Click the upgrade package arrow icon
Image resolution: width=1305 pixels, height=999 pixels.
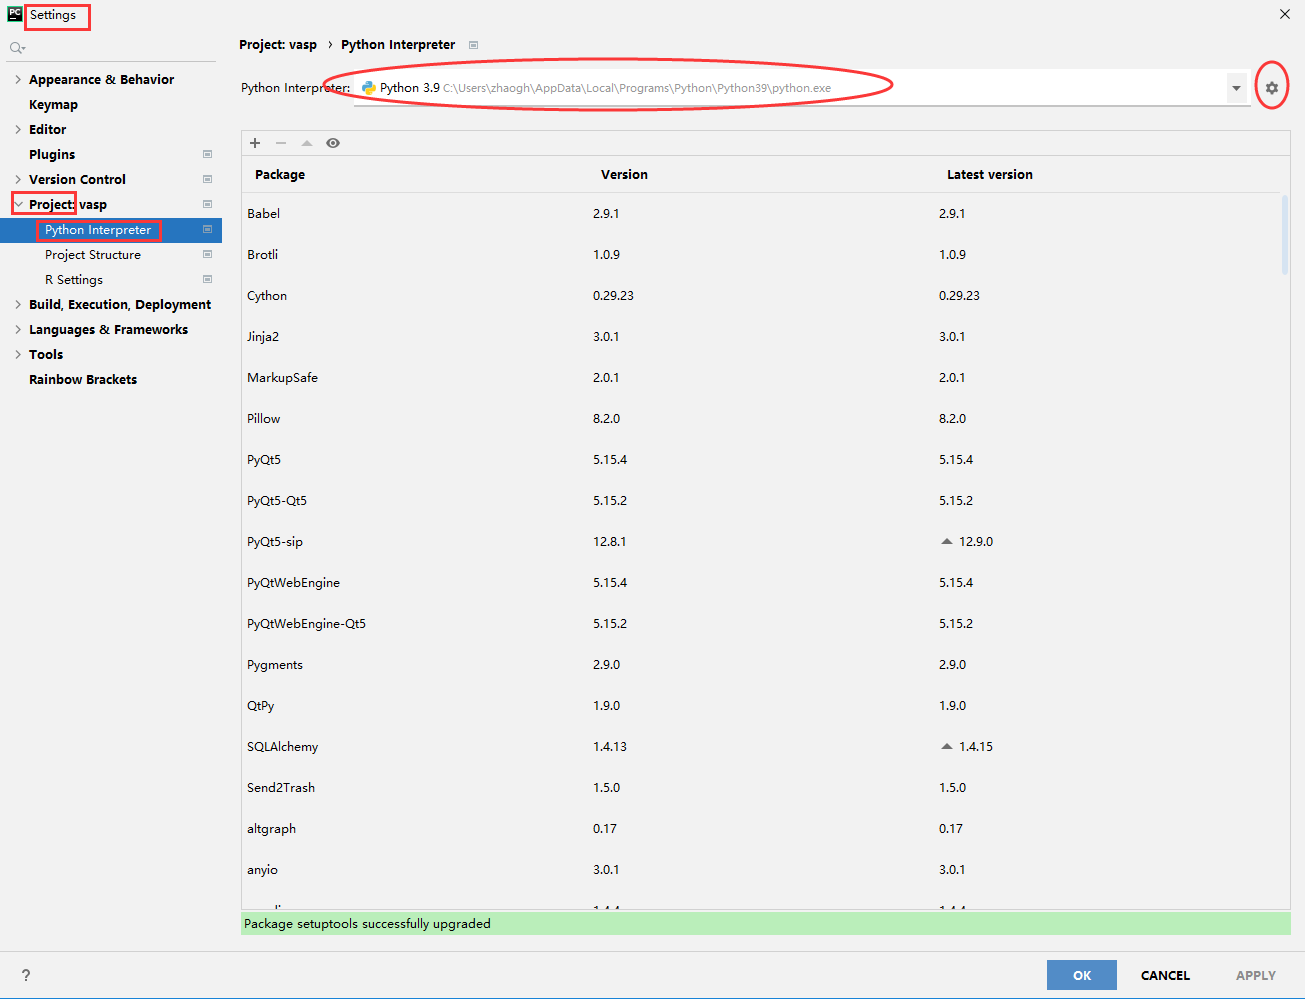click(x=307, y=143)
